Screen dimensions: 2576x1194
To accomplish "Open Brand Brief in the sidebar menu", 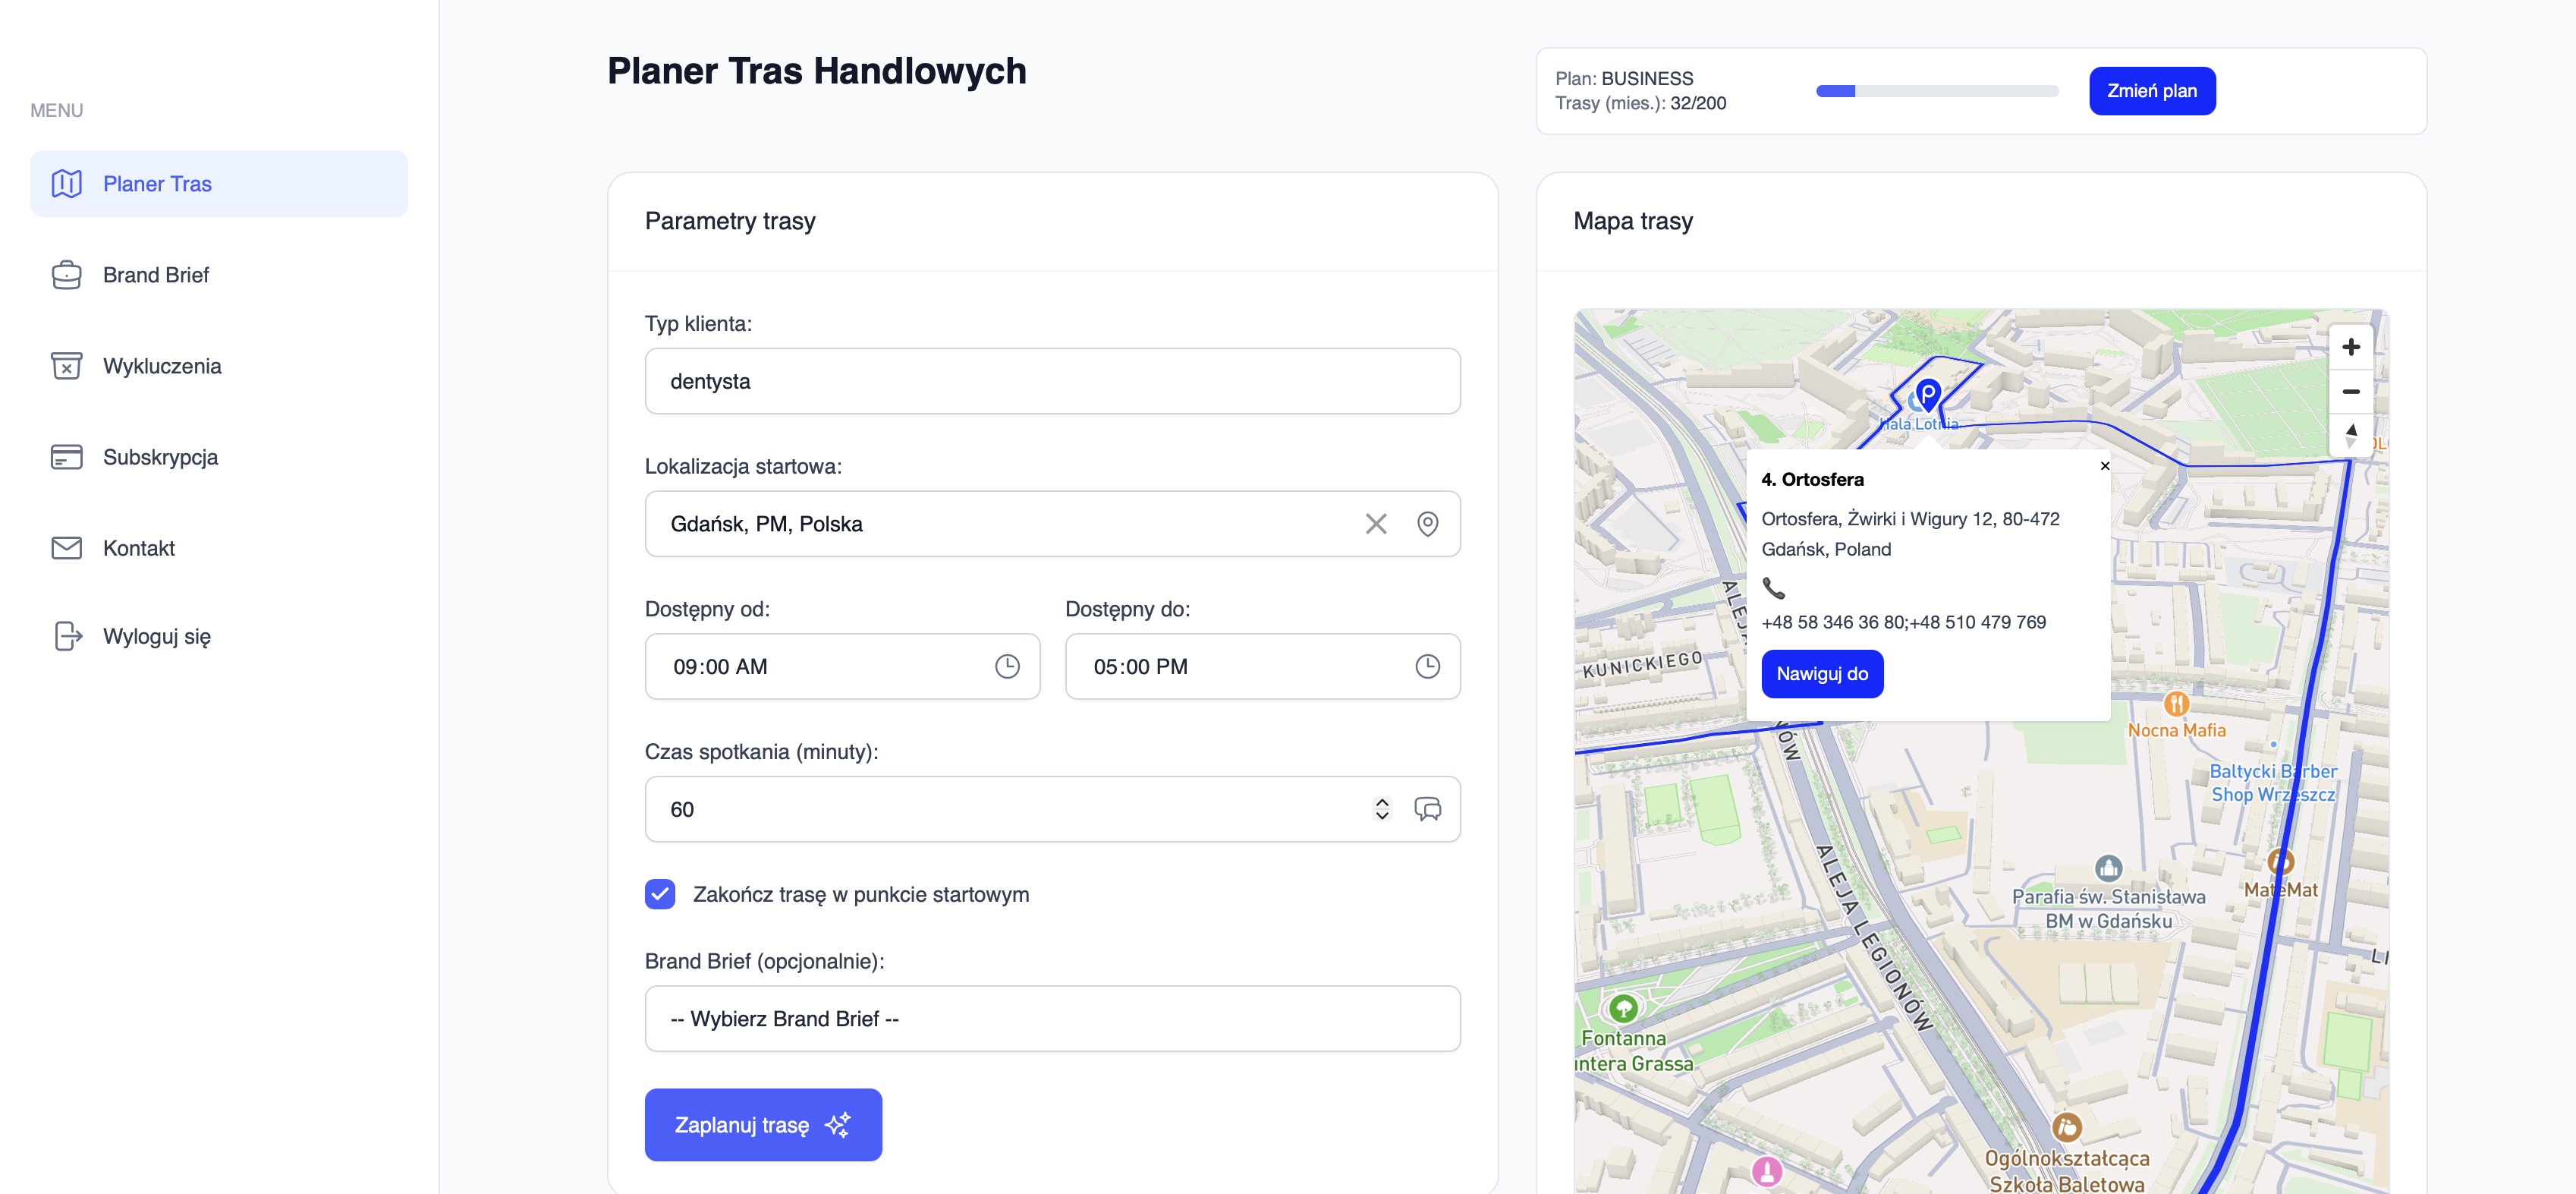I will coord(156,275).
